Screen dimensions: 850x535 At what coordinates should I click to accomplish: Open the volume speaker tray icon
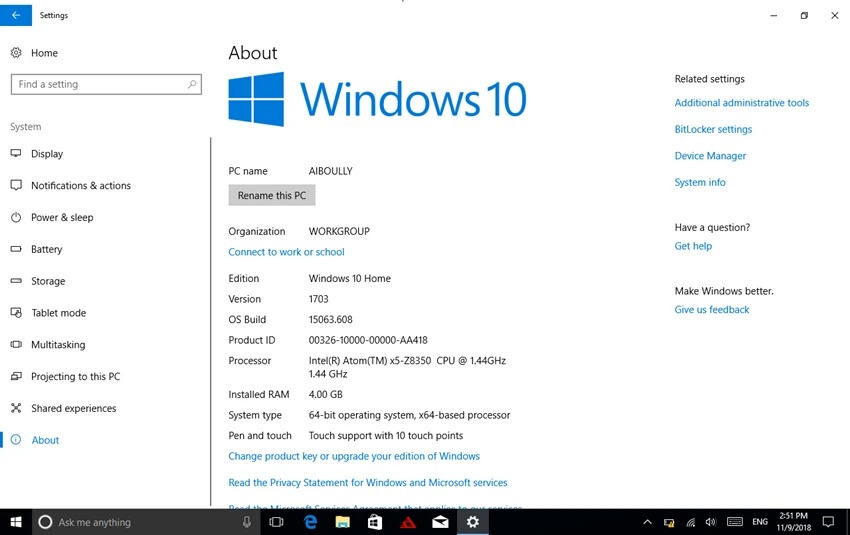(x=711, y=522)
